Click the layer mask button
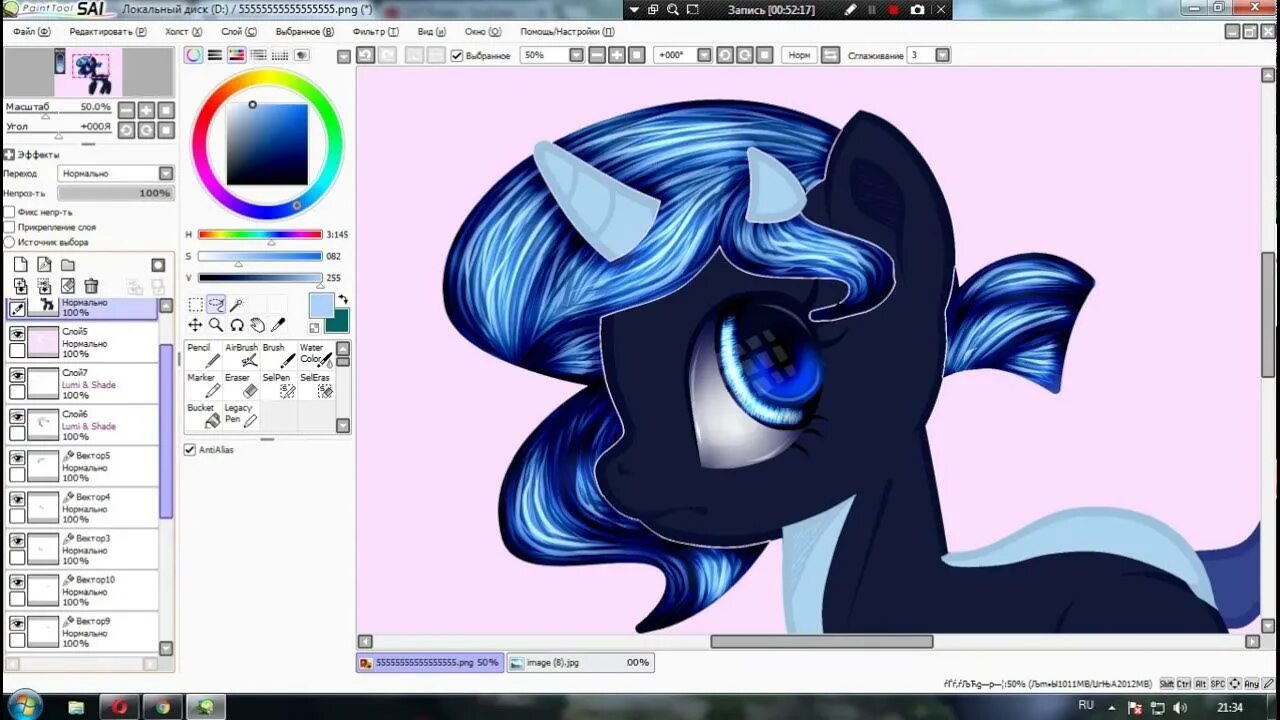 (158, 265)
